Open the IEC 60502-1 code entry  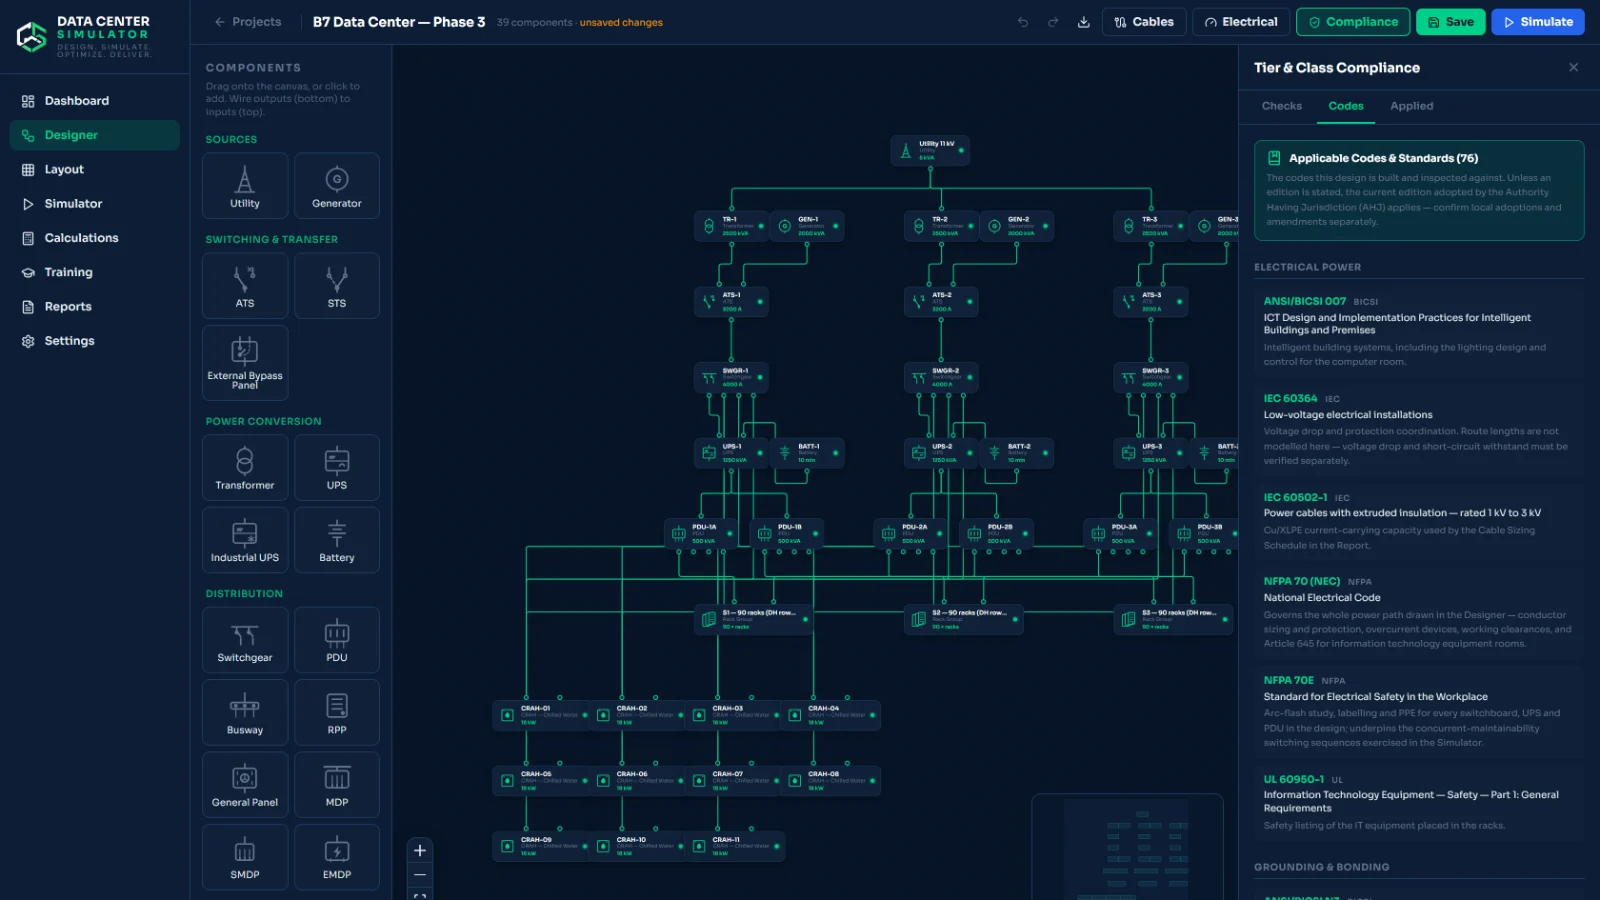point(1418,521)
